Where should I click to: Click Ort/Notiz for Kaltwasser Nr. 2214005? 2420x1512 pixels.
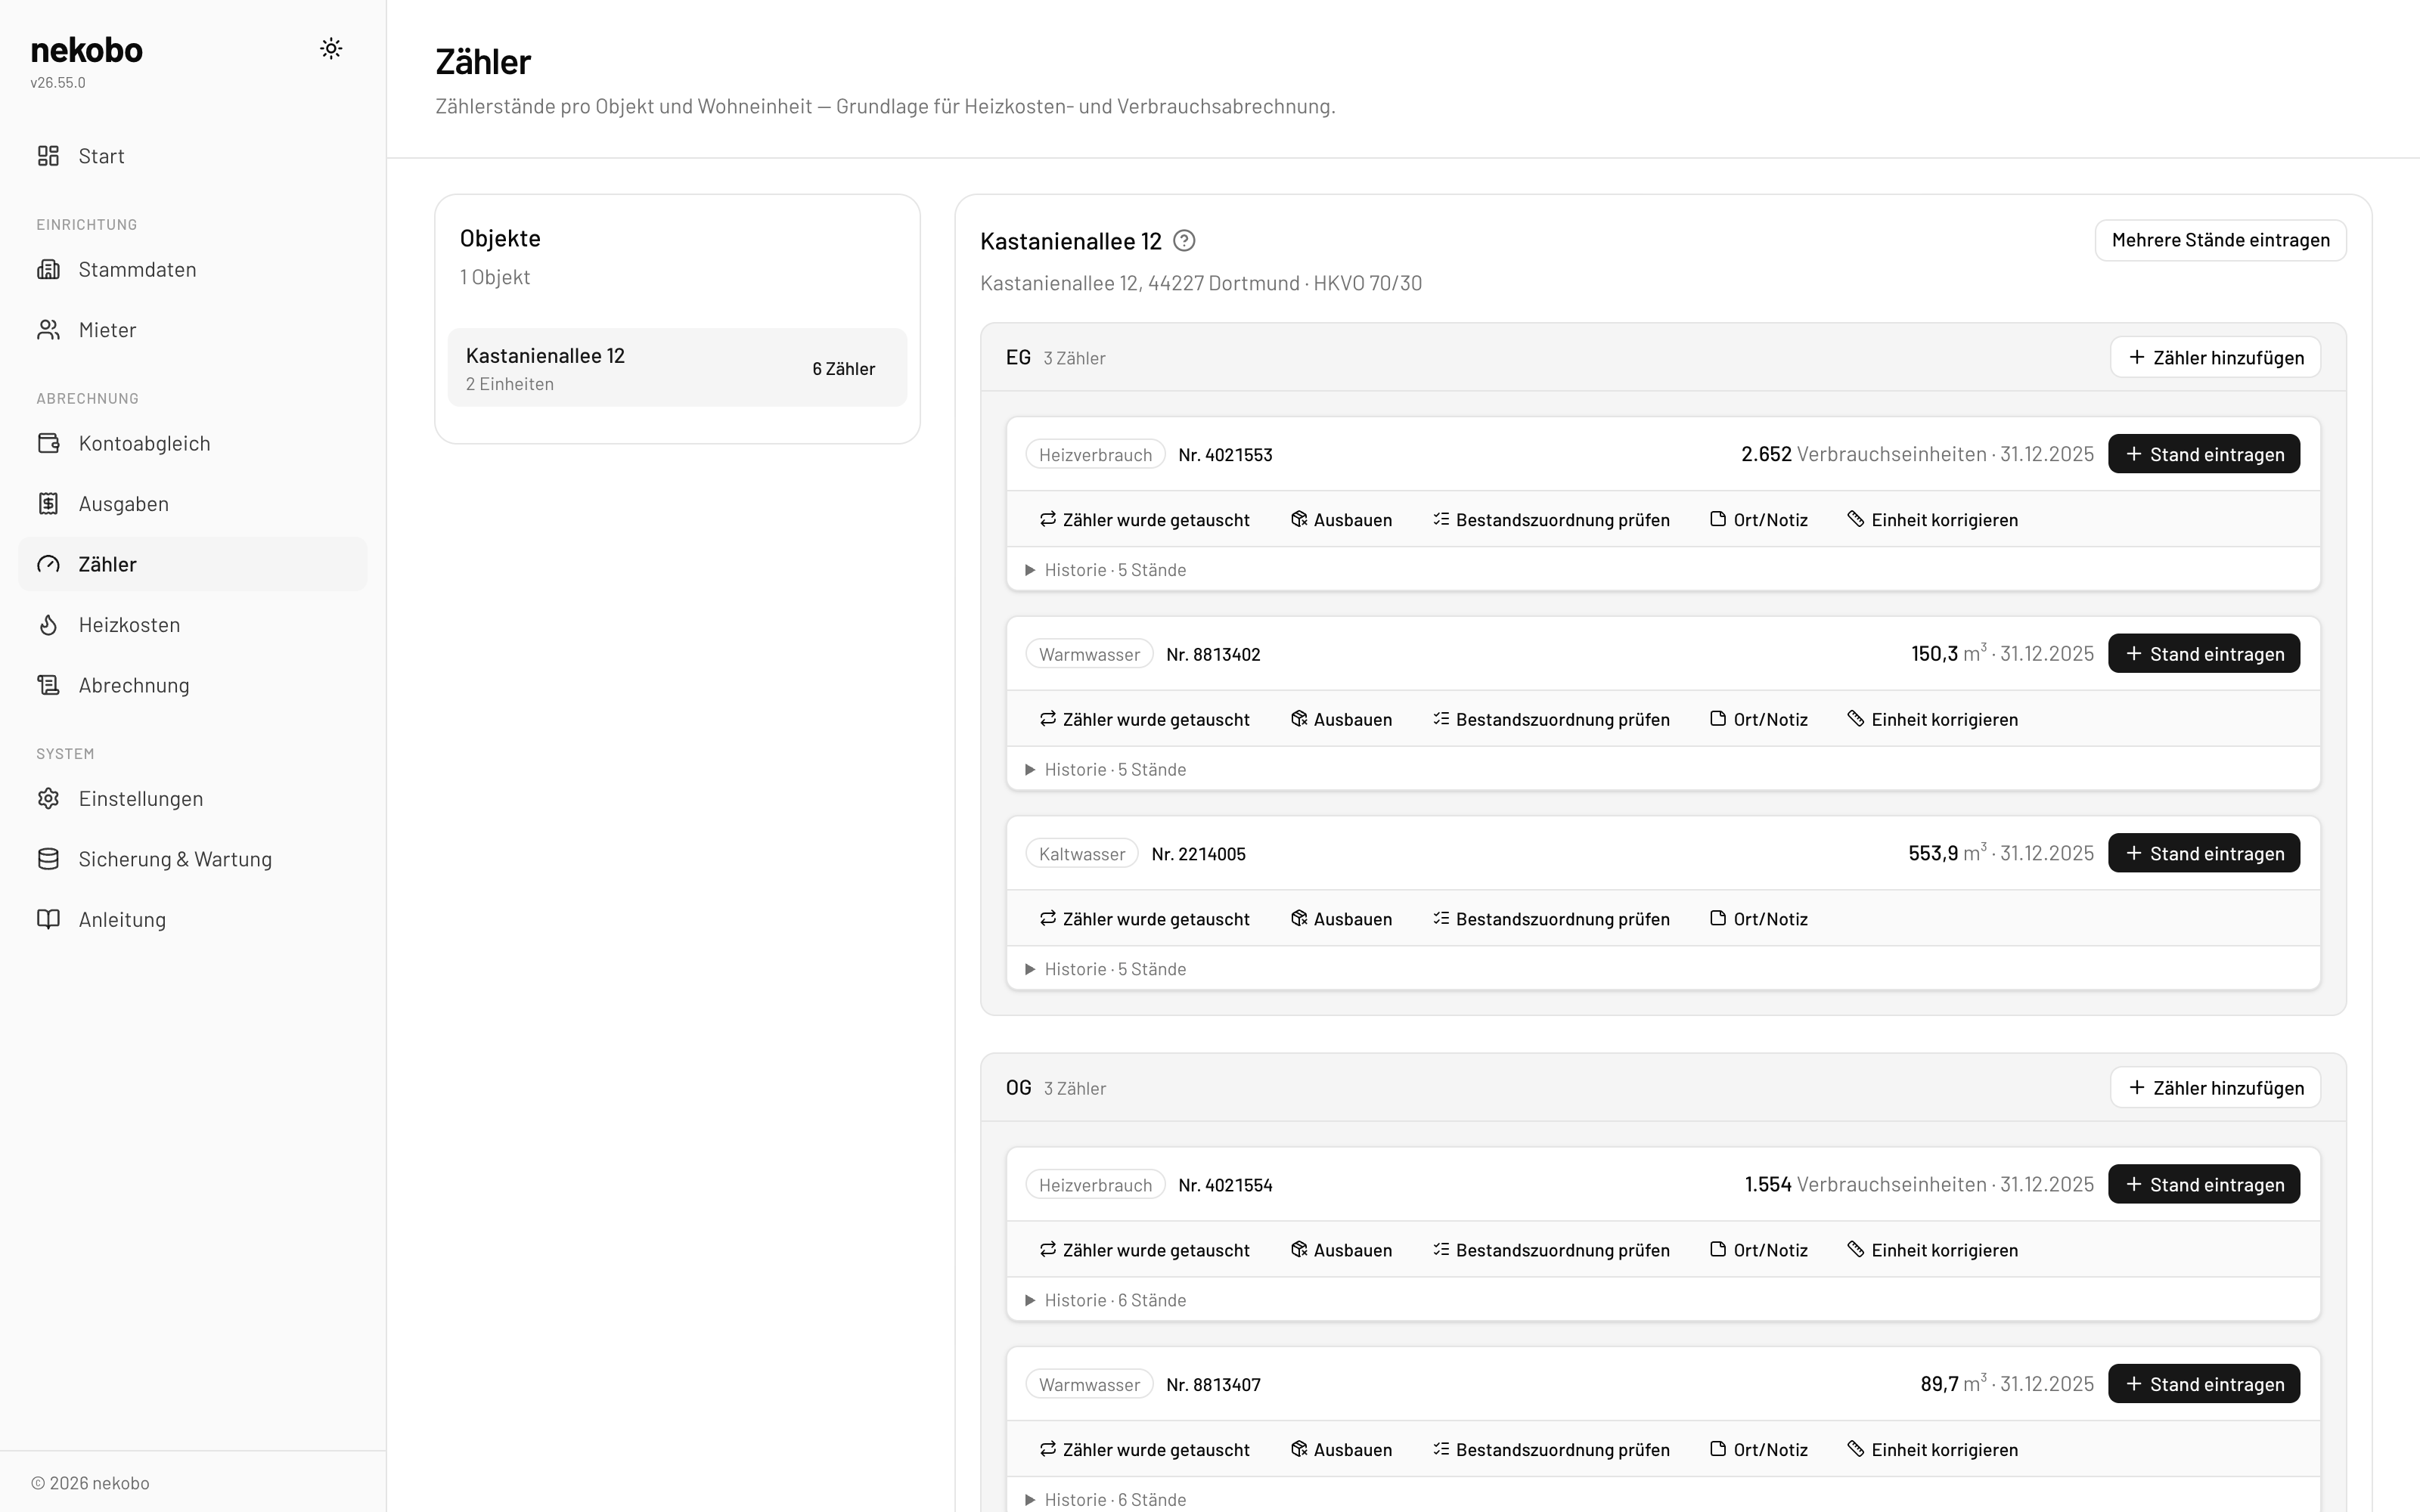1759,919
